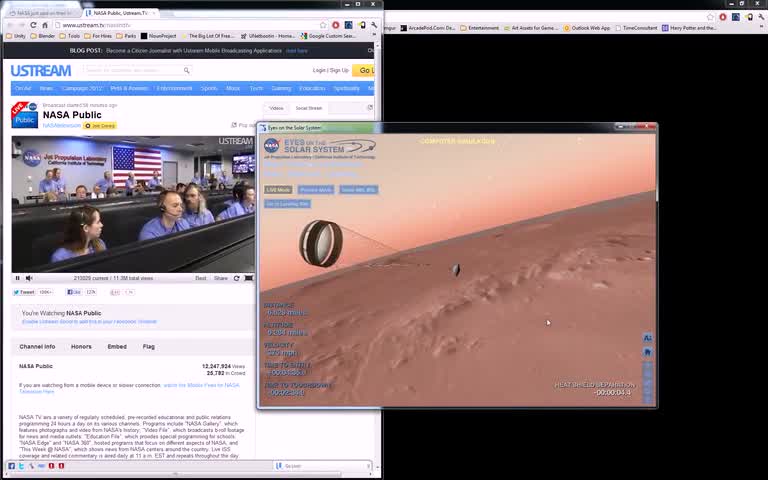The image size is (768, 480).
Task: Switch to the first Chrome tab about NASA
Action: (43, 13)
